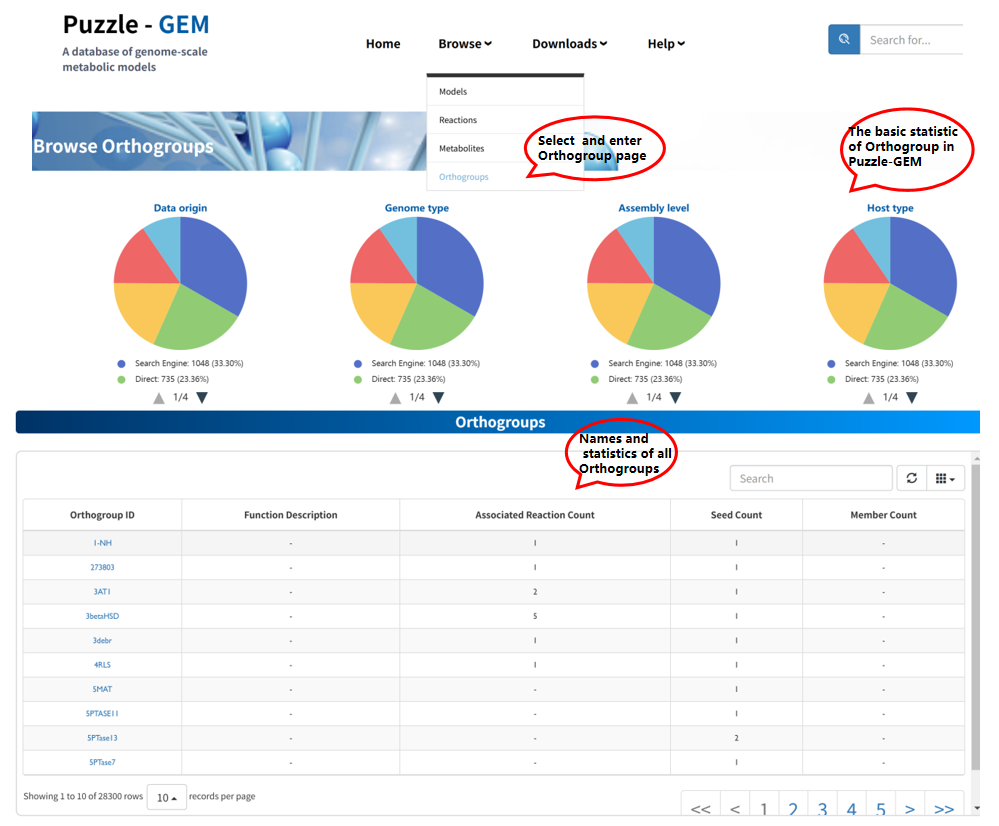Go to page 3 of results

point(822,808)
